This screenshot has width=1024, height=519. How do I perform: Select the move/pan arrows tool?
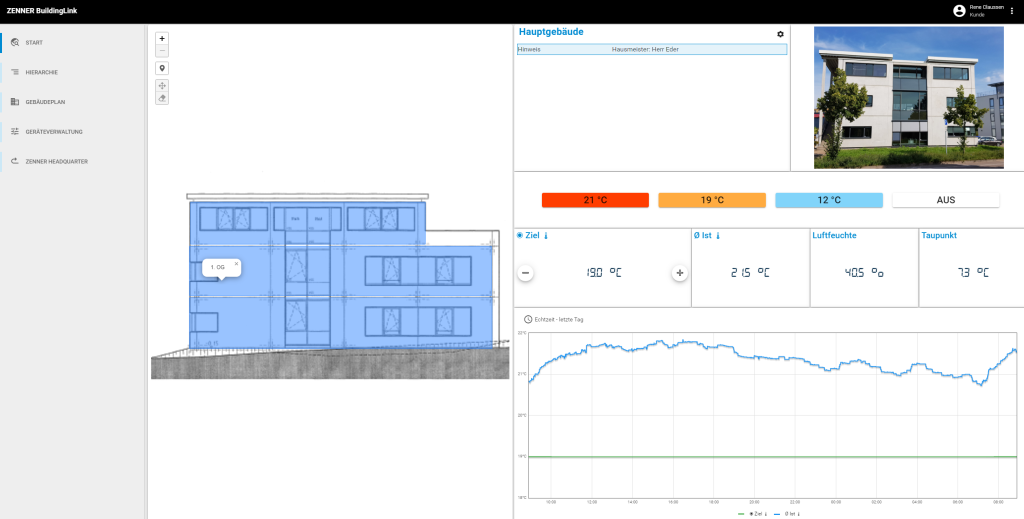[x=162, y=86]
